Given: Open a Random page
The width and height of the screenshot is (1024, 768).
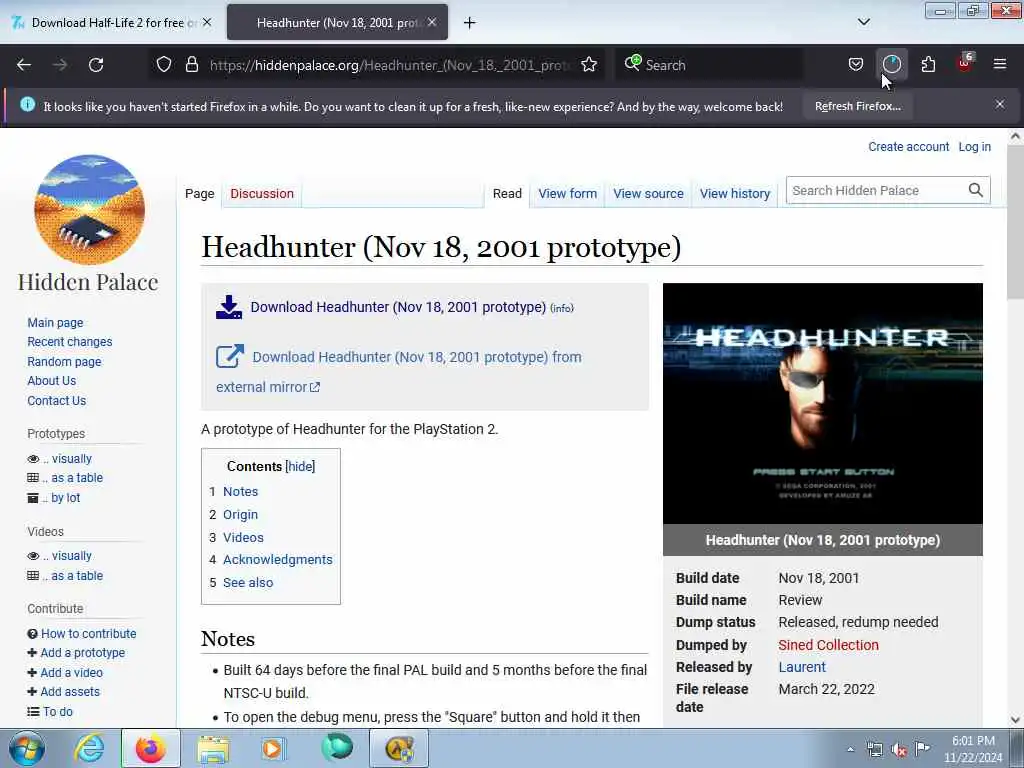Looking at the screenshot, I should [x=64, y=361].
